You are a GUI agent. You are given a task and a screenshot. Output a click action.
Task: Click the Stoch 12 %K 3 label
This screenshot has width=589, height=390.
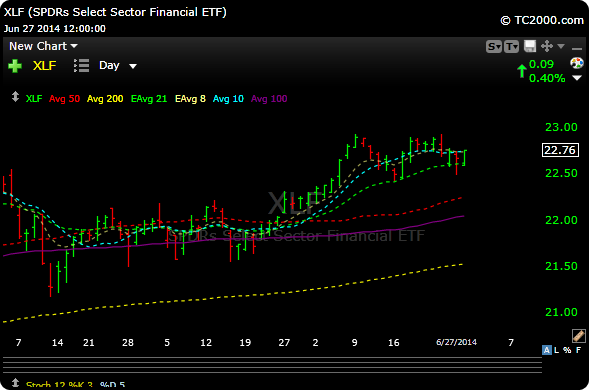59,385
